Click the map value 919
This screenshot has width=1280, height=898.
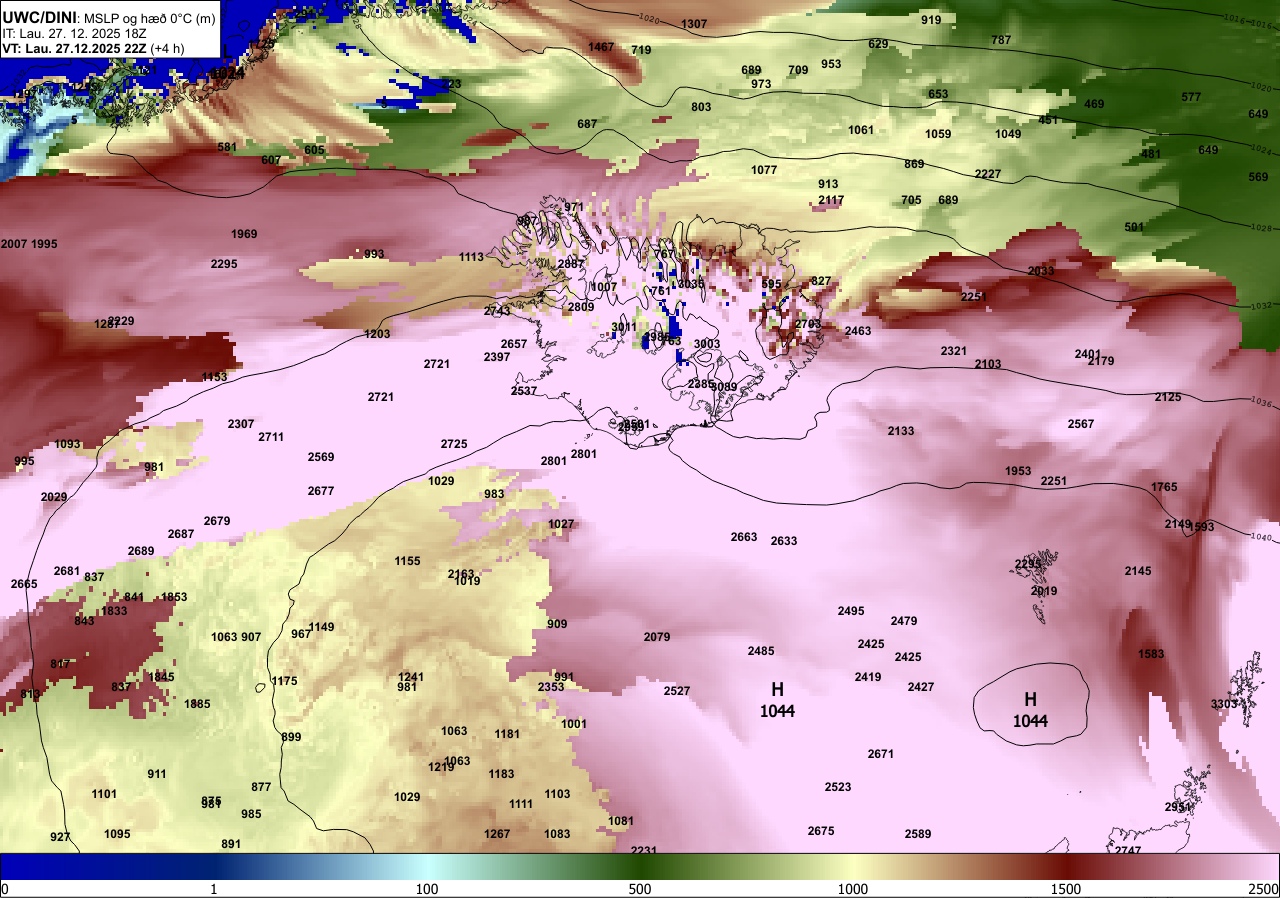pos(931,20)
